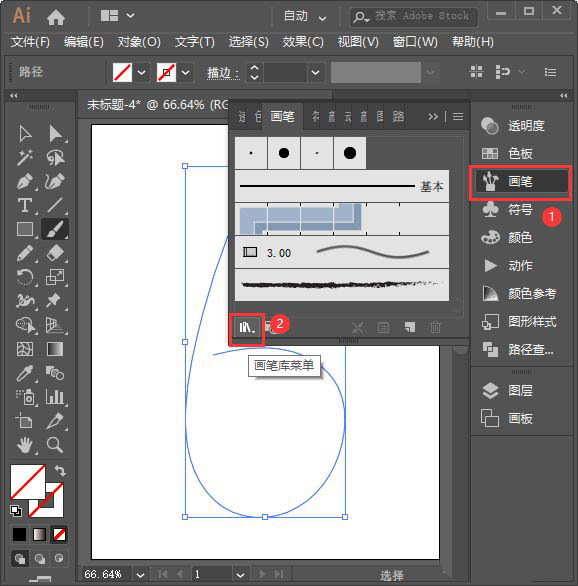Click the large Fill swatch in toolbar
This screenshot has width=578, height=586.
click(28, 482)
